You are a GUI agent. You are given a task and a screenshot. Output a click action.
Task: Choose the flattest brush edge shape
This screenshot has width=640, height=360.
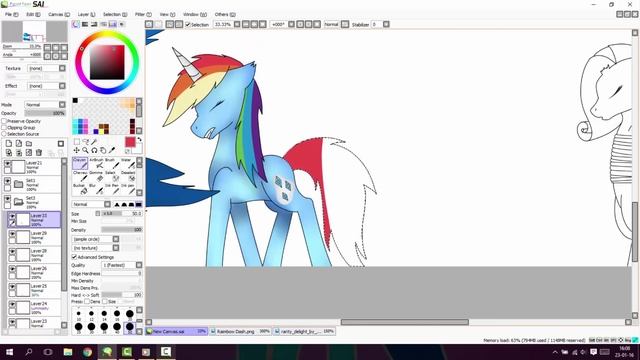click(139, 204)
